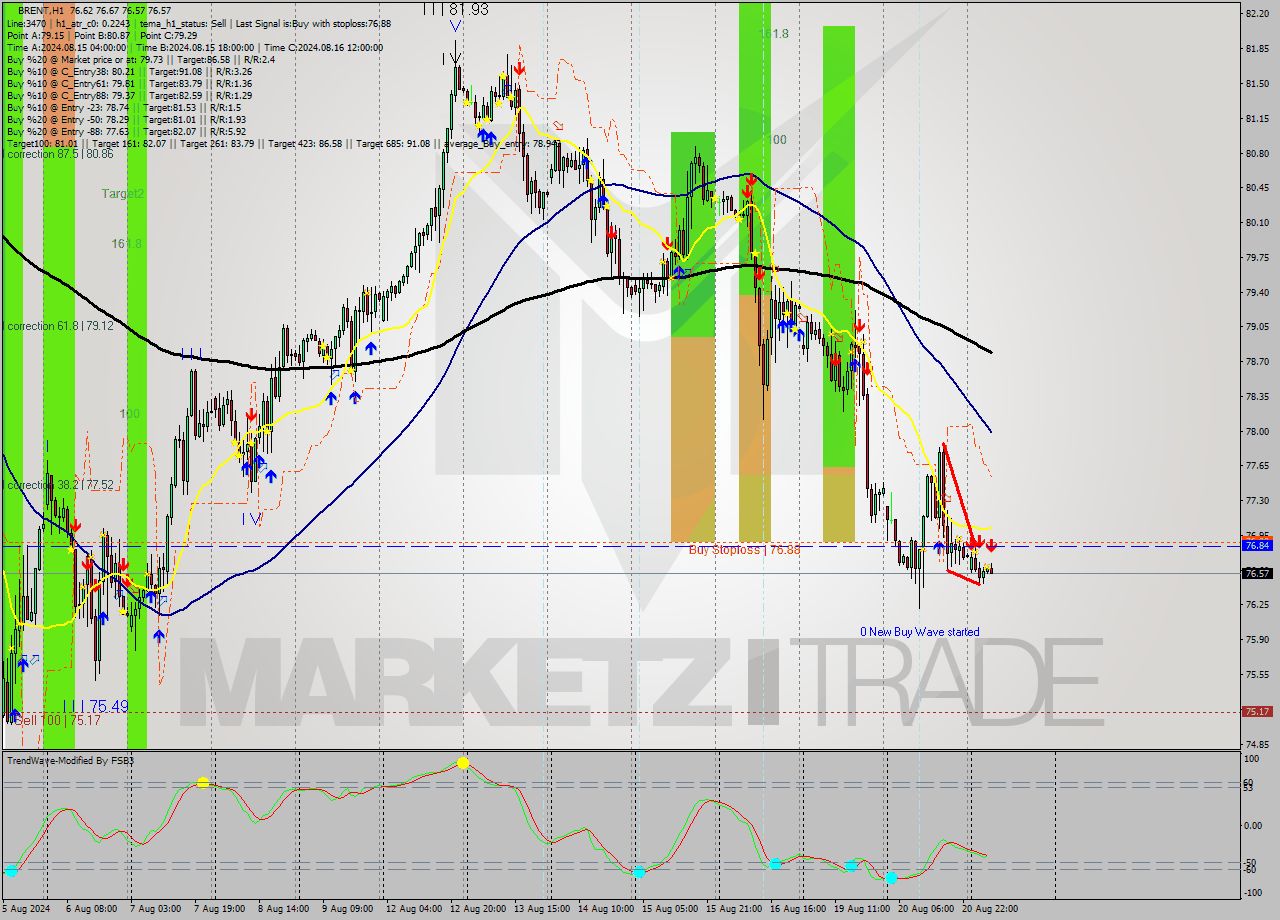Viewport: 1280px width, 920px height.
Task: Click the BRENT,H1 symbol title text
Action: (43, 9)
